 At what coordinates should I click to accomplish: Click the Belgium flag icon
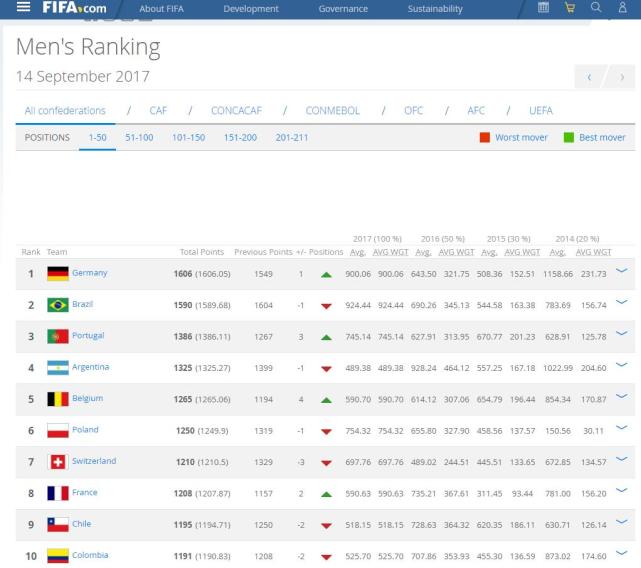click(58, 399)
